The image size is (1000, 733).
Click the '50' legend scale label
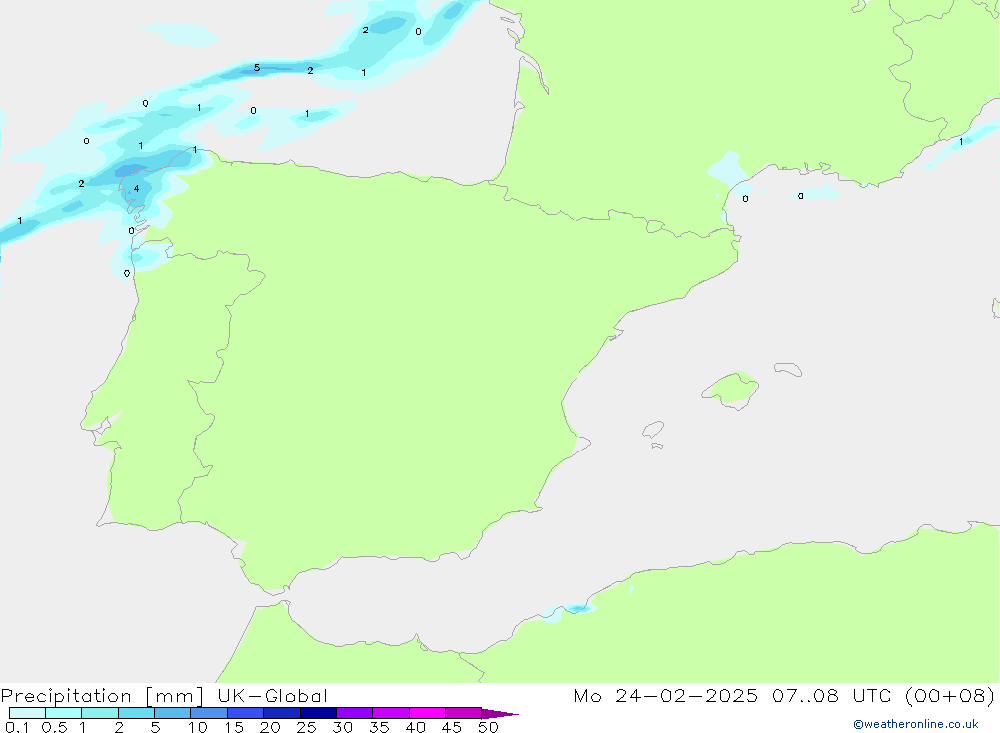(488, 727)
